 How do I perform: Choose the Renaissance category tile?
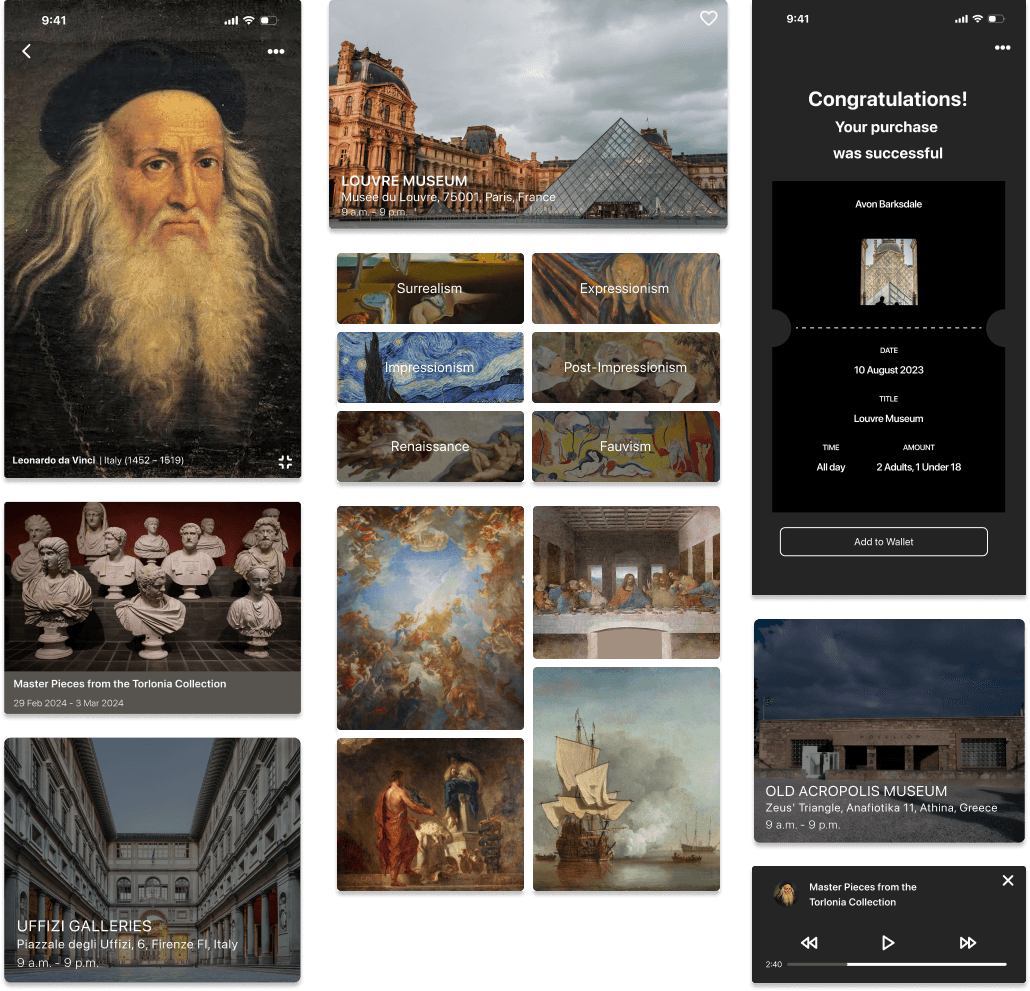430,447
